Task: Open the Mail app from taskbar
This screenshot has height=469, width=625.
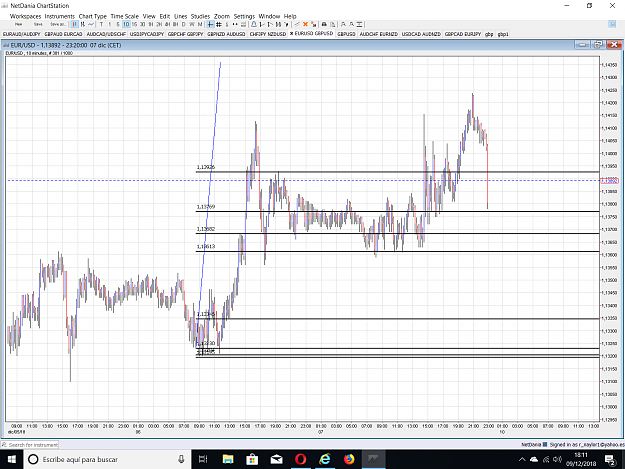Action: tap(276, 459)
